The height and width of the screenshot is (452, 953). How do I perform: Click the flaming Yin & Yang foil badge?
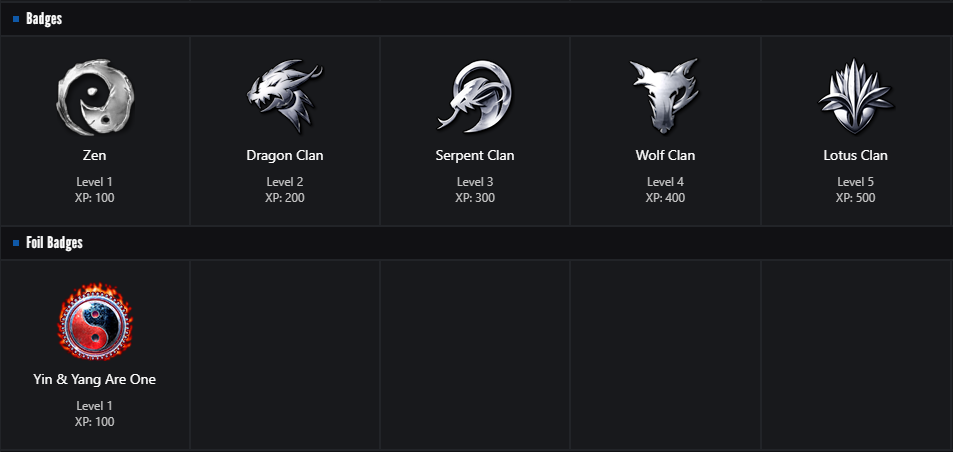pyautogui.click(x=95, y=321)
